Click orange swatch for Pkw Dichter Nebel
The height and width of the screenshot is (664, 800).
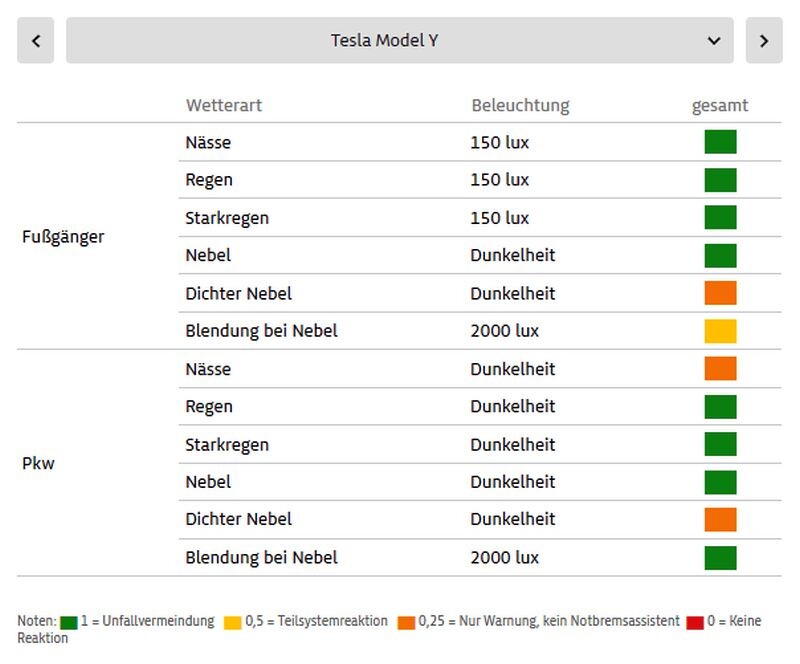click(720, 519)
